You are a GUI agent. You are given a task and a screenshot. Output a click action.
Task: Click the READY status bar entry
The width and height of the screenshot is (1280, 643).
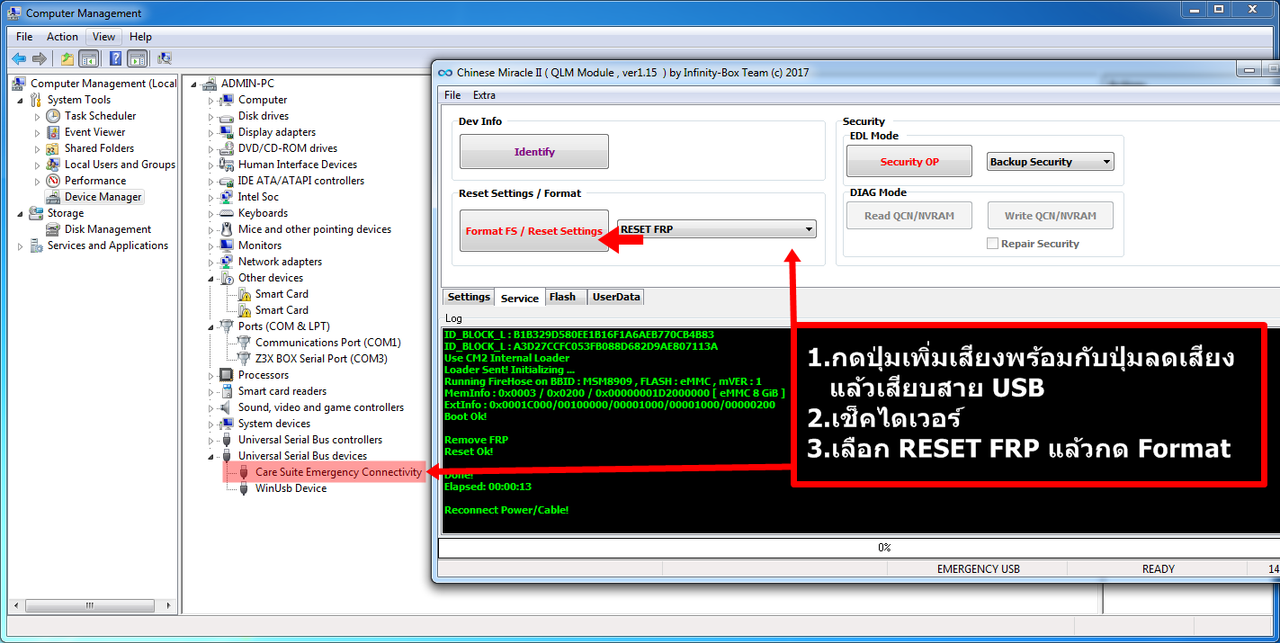click(1158, 569)
